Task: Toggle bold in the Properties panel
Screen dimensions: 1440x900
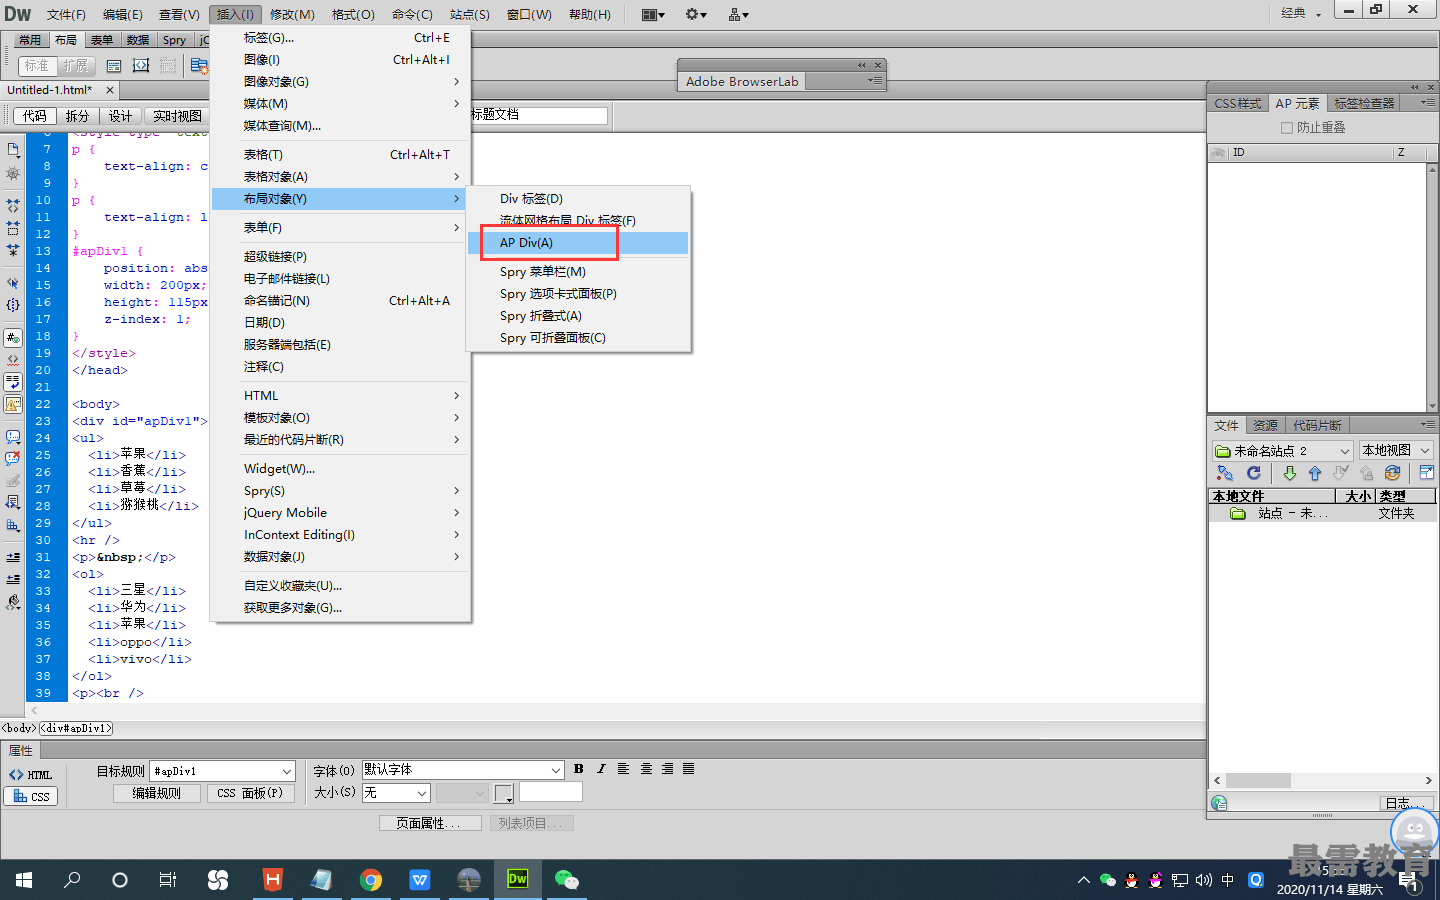Action: 578,769
